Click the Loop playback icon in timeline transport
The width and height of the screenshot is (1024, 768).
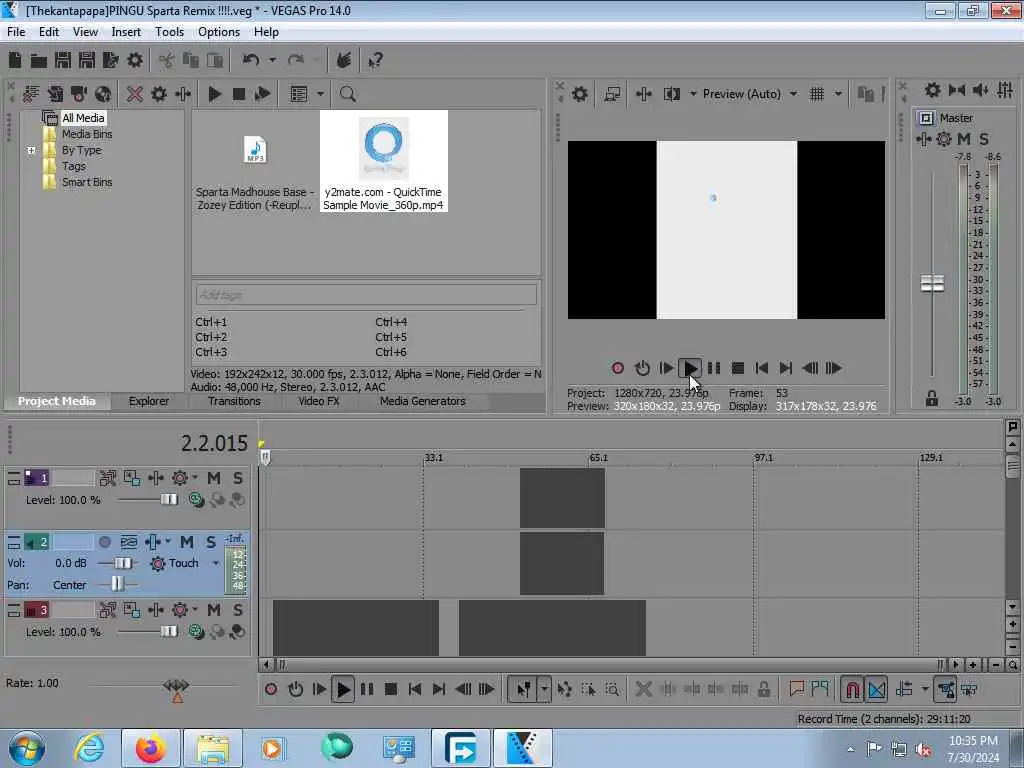(295, 689)
